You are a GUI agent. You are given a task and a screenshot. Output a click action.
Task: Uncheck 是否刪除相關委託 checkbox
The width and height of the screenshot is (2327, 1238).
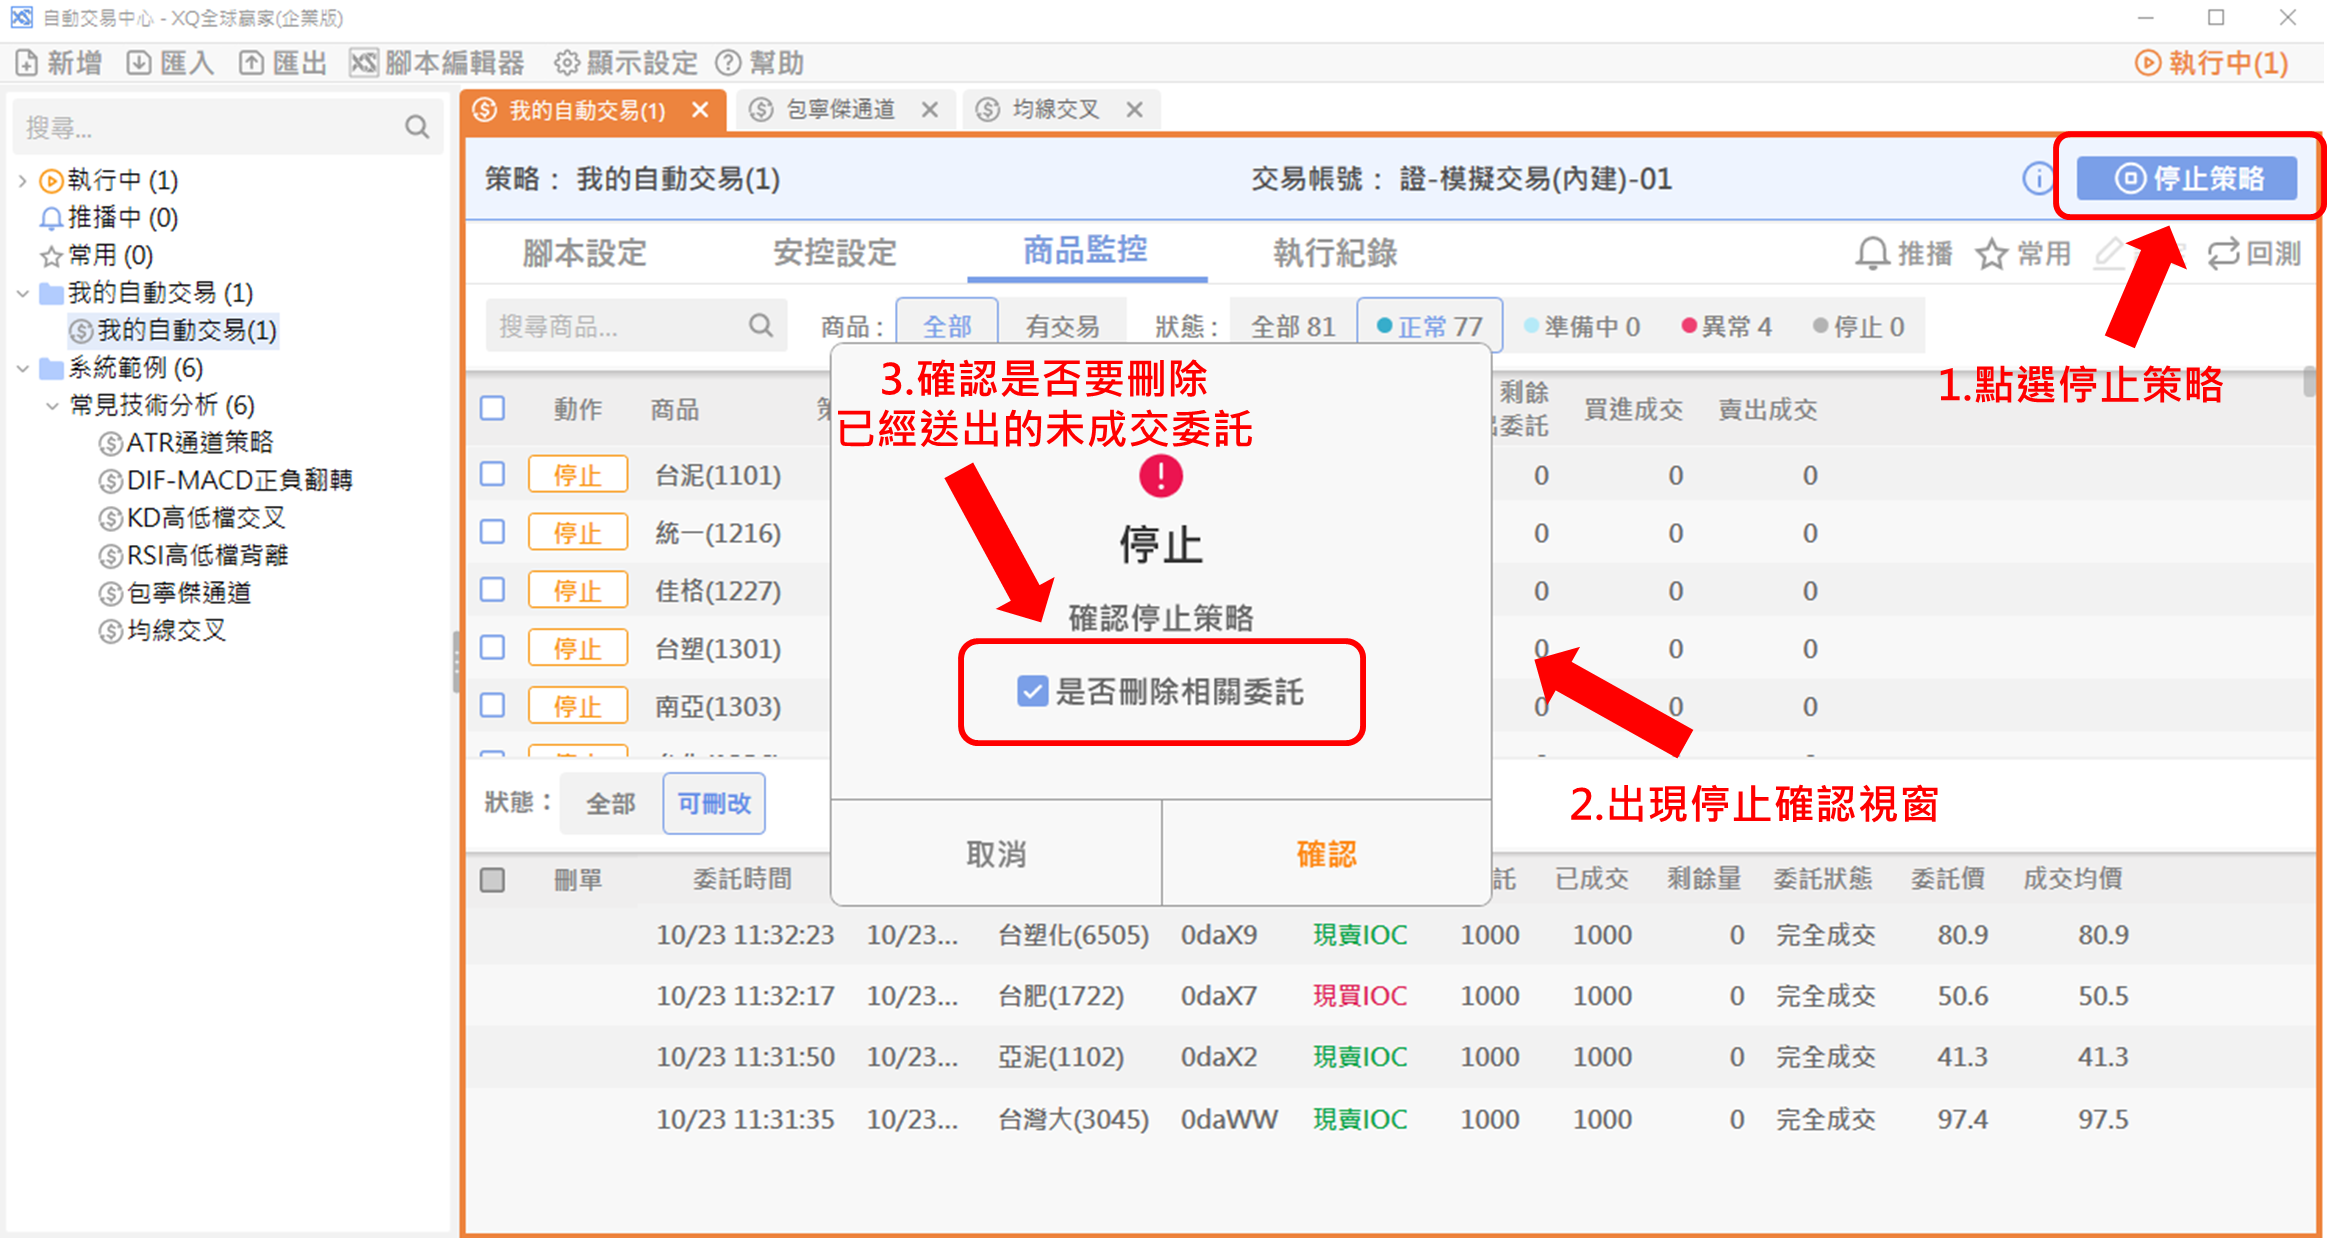(1032, 691)
